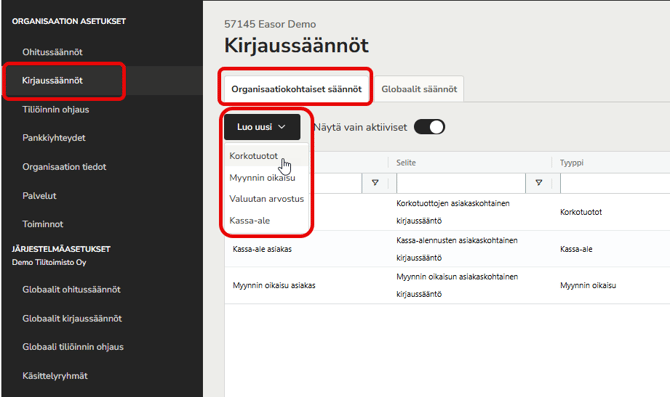This screenshot has height=397, width=670.
Task: Click the Kassa-ale type cell in the table
Action: [576, 249]
